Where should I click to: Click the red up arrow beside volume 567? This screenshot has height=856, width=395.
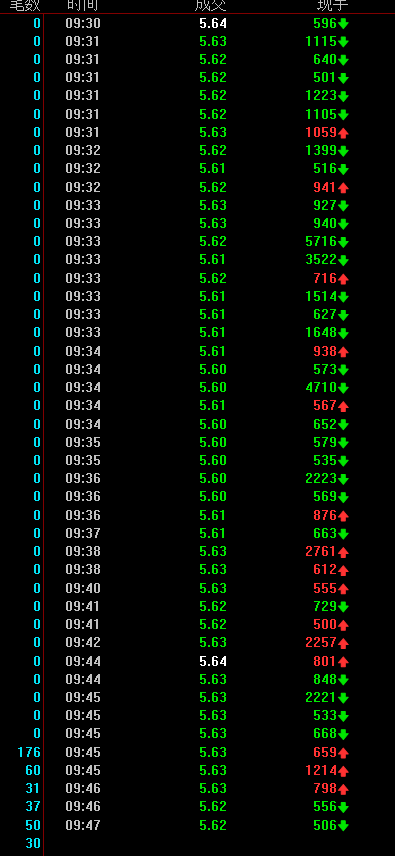click(343, 406)
